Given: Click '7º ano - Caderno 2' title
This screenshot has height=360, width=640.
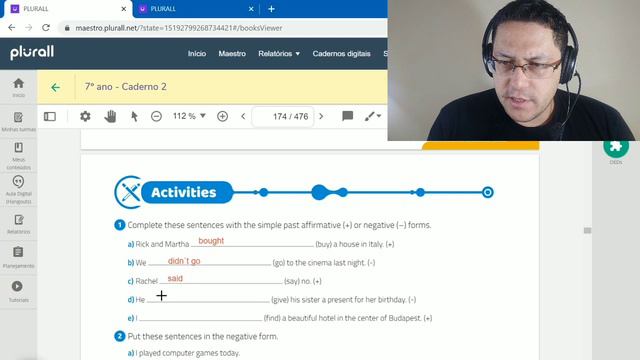Looking at the screenshot, I should [x=125, y=87].
